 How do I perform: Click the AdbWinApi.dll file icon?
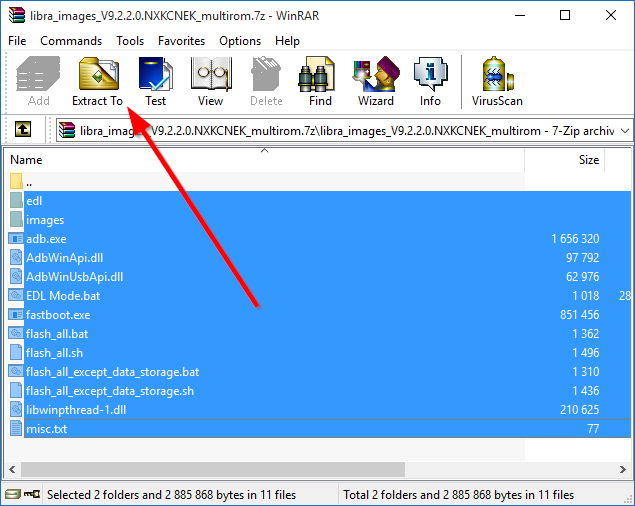click(16, 257)
